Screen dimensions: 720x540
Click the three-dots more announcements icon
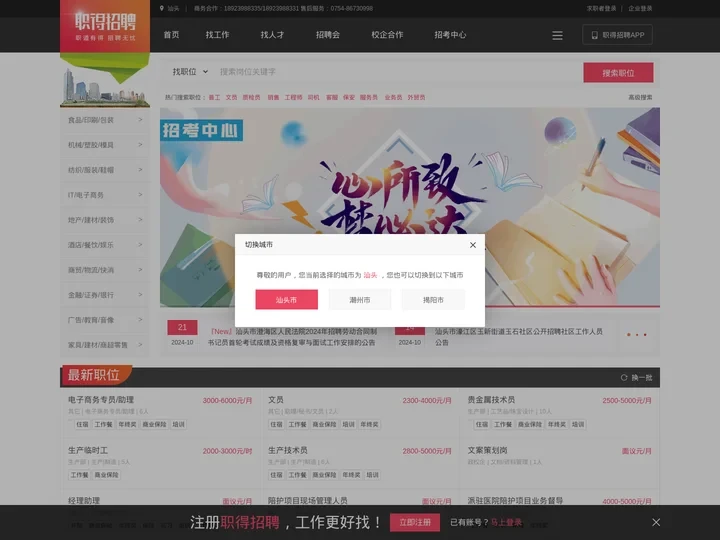pyautogui.click(x=636, y=335)
